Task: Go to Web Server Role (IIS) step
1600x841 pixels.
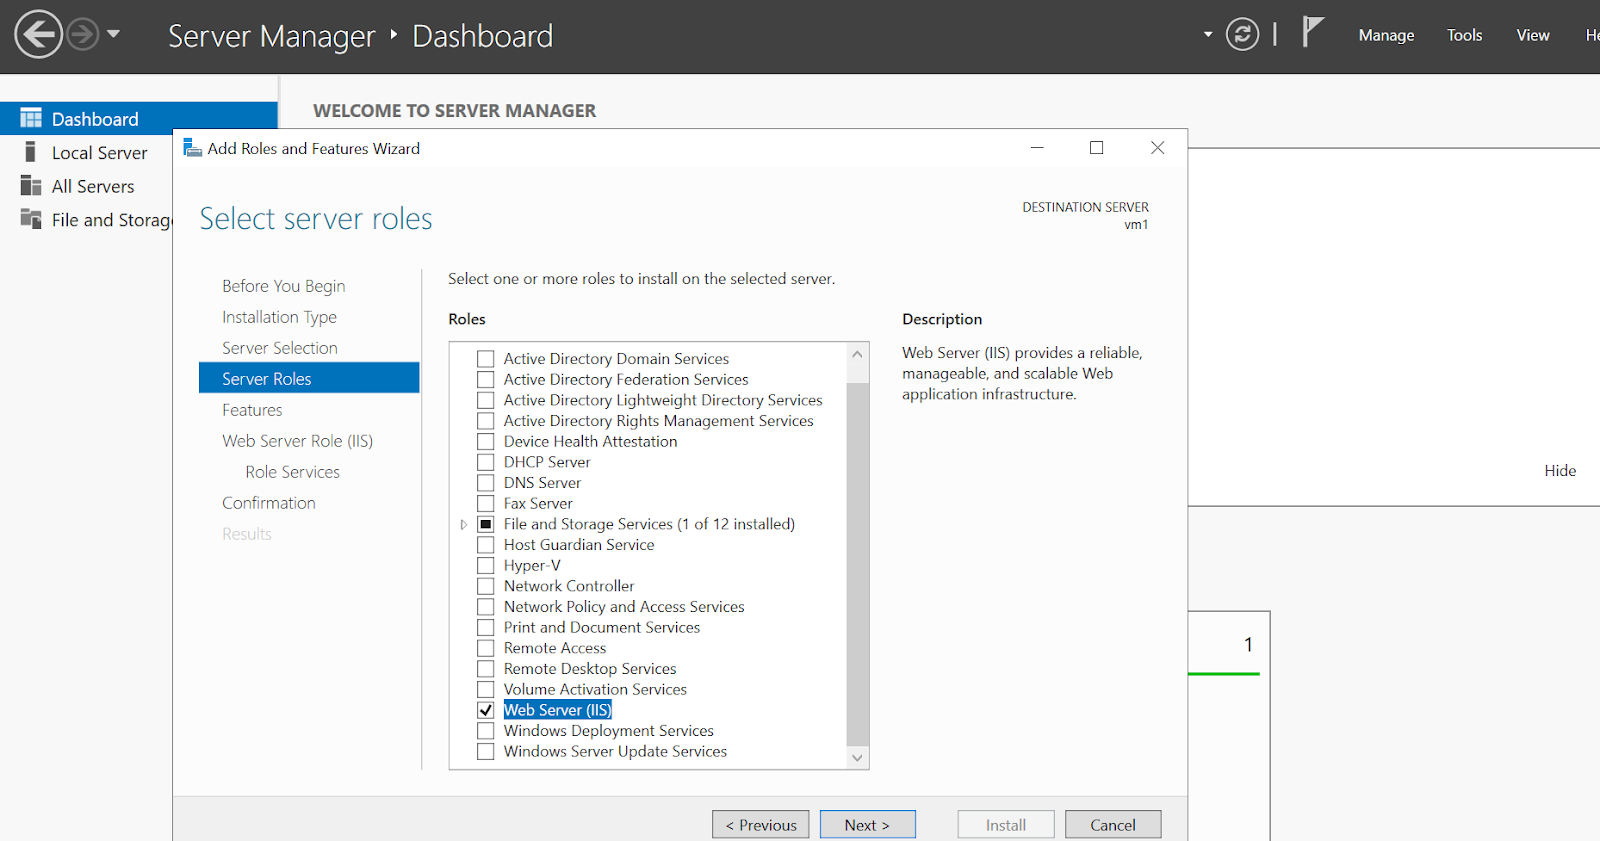Action: point(297,441)
